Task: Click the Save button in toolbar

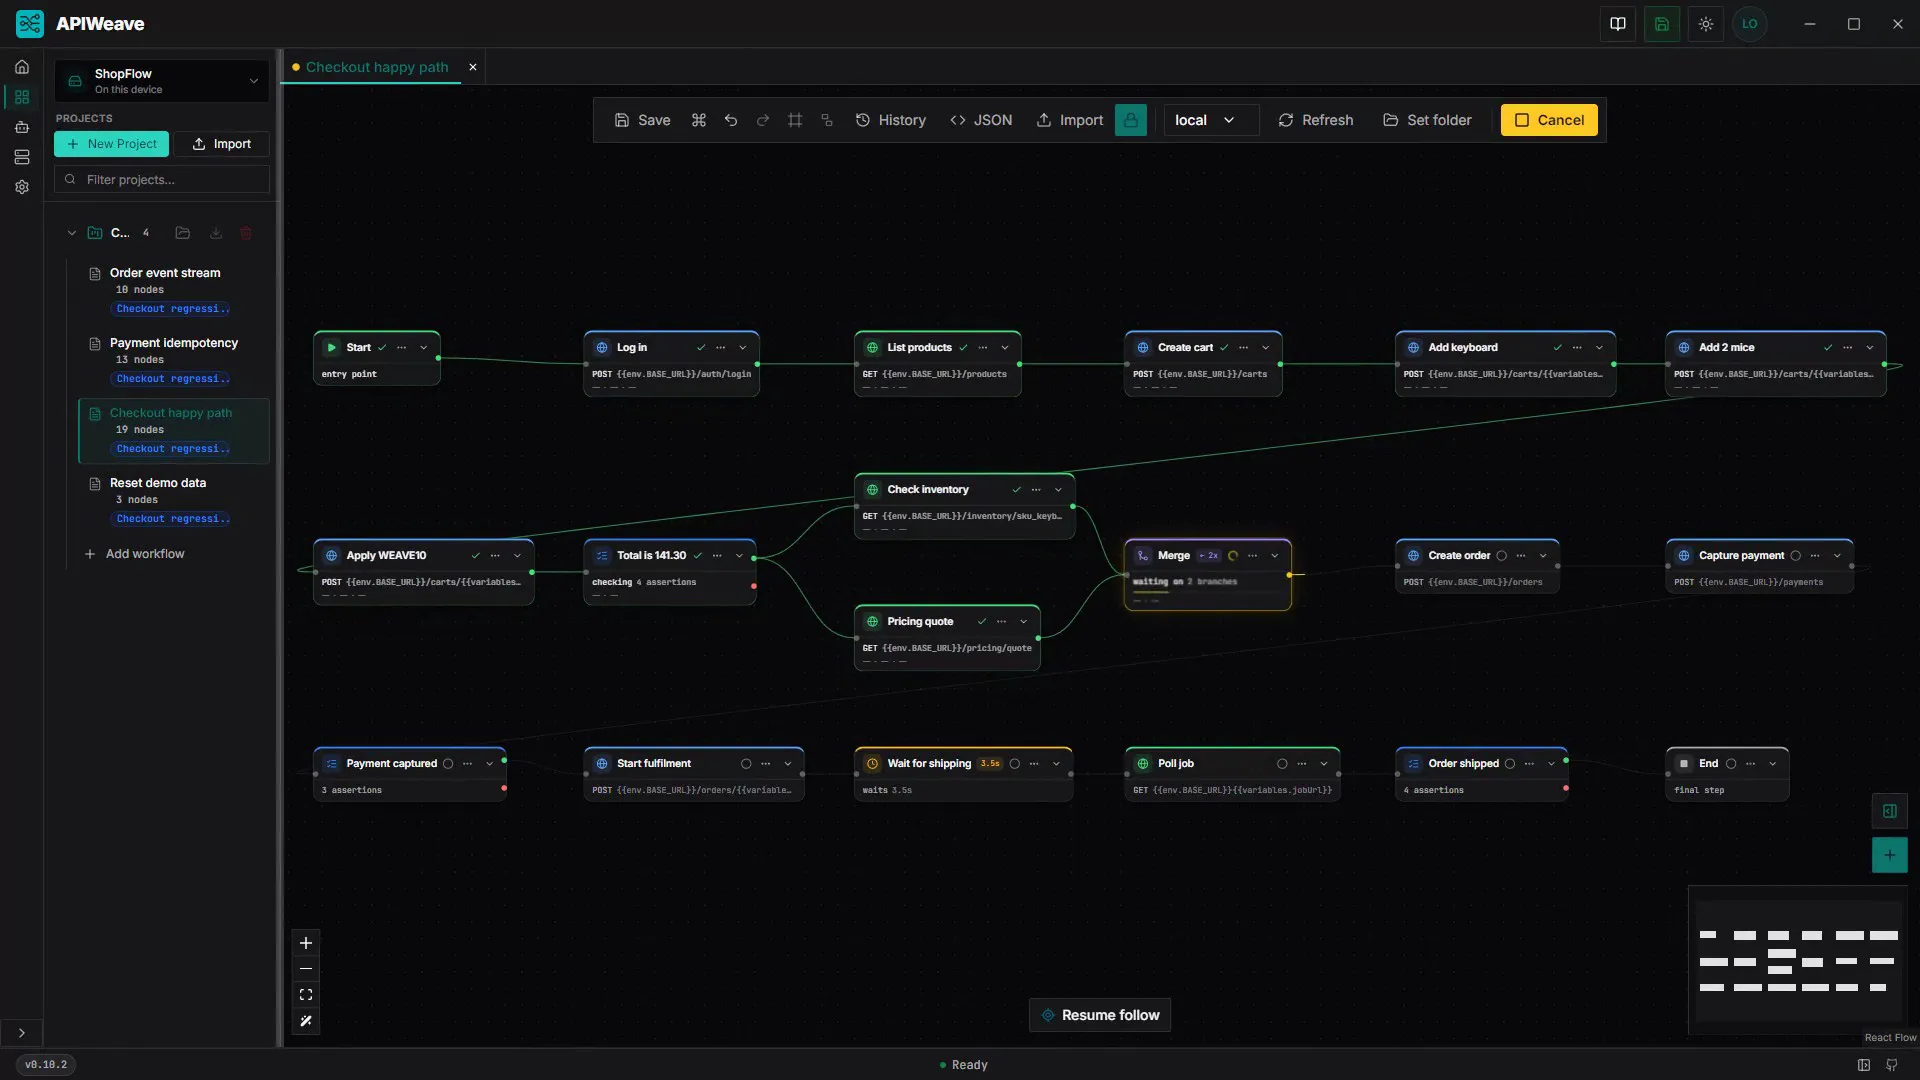Action: point(642,120)
